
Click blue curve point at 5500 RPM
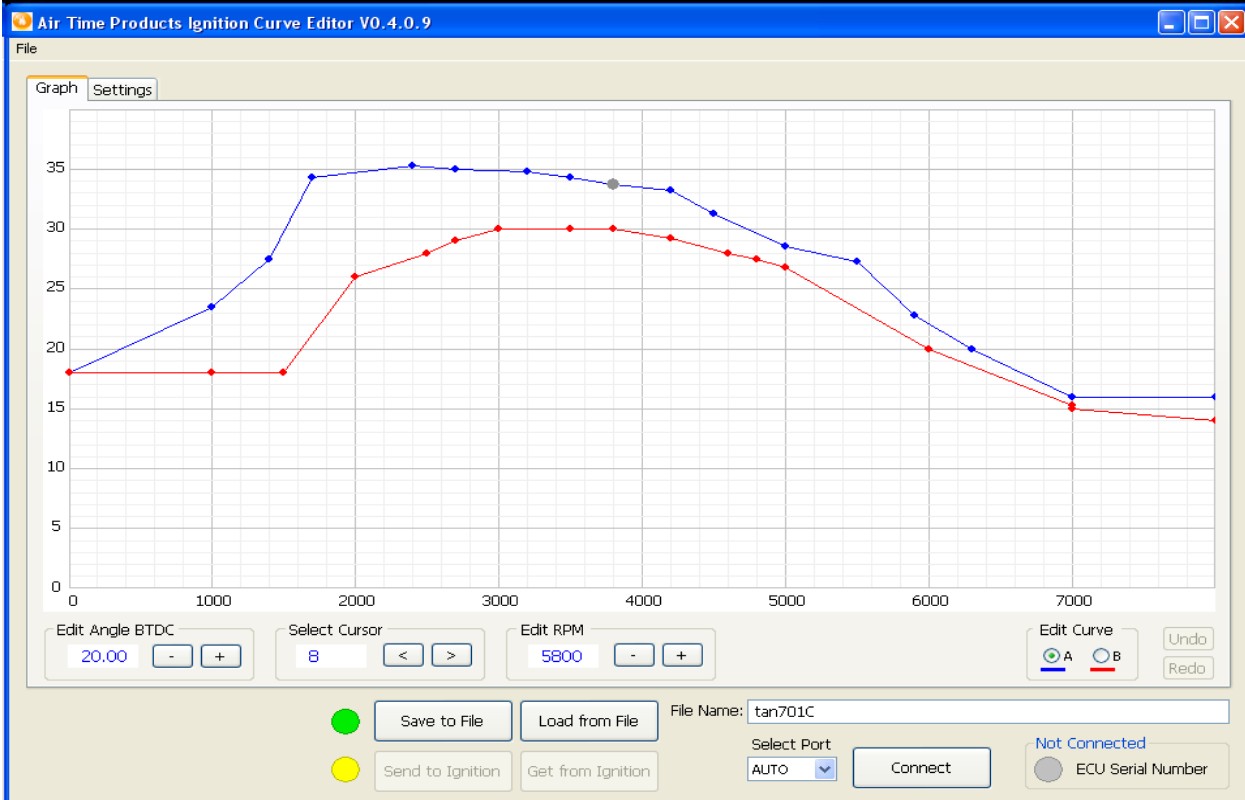point(856,261)
